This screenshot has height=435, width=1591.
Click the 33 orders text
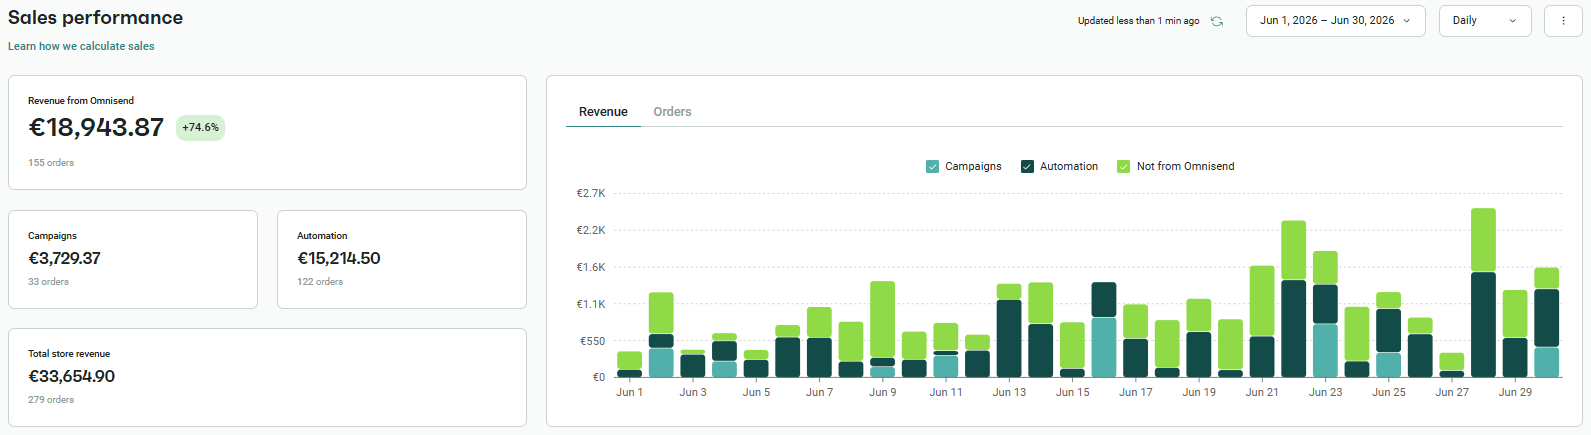[48, 282]
